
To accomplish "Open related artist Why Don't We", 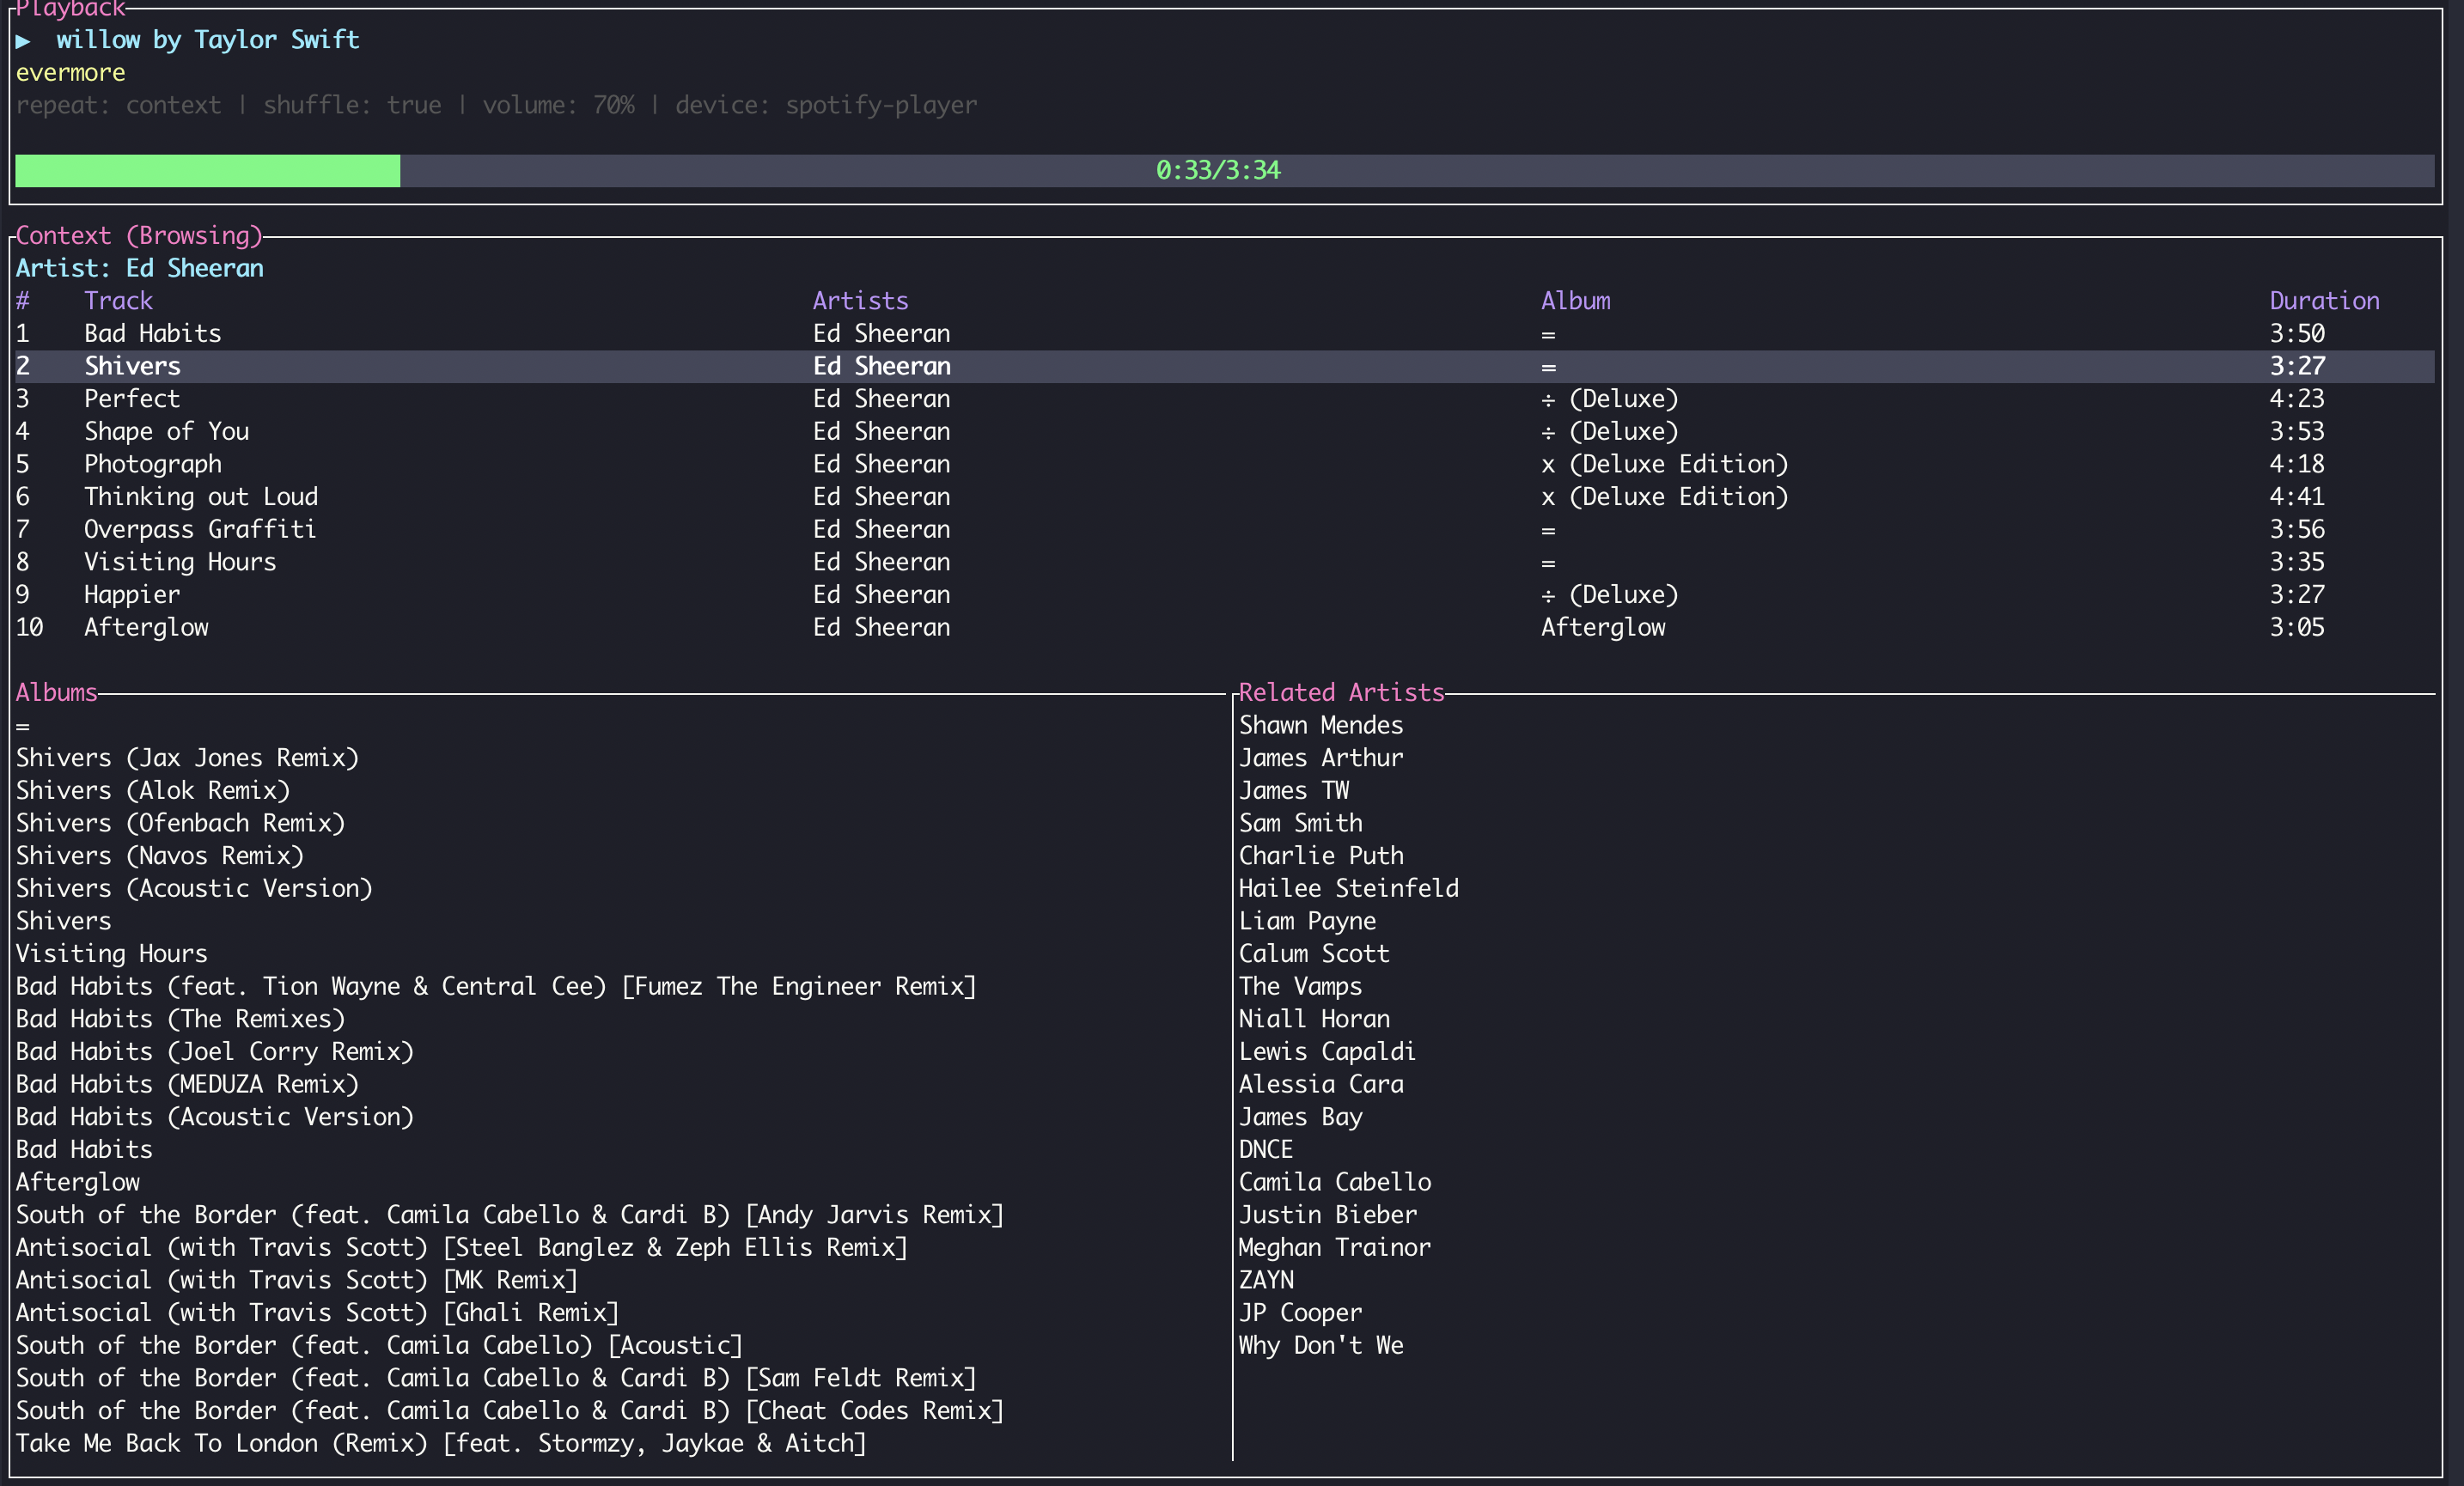I will point(1321,1346).
